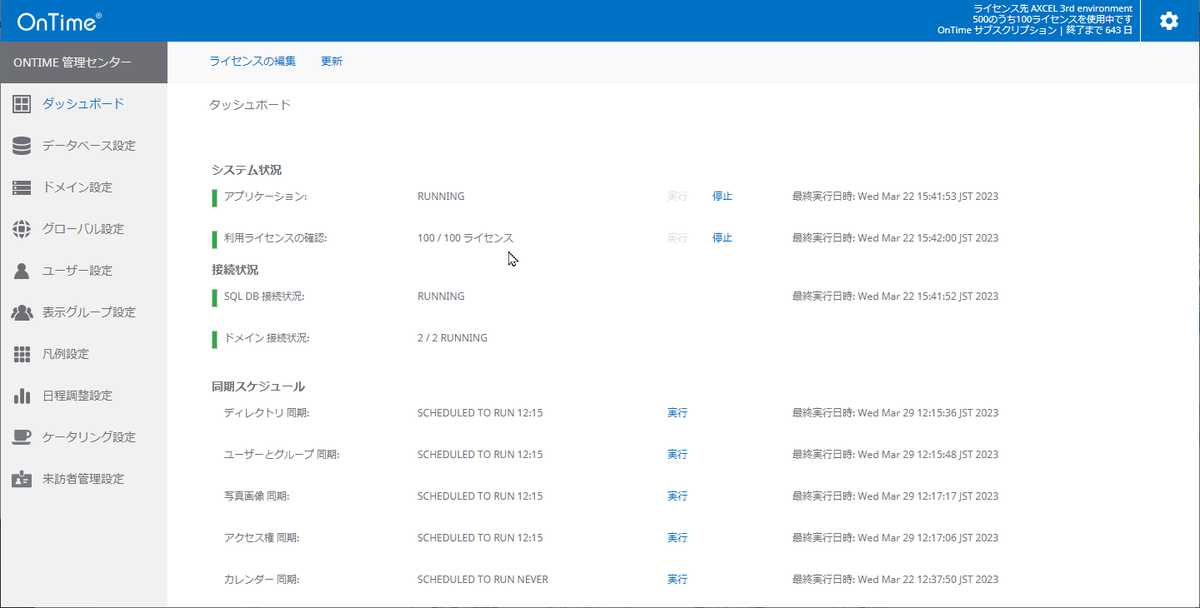The image size is (1200, 608).
Task: Click the ダッシュボード page title
Action: click(250, 104)
